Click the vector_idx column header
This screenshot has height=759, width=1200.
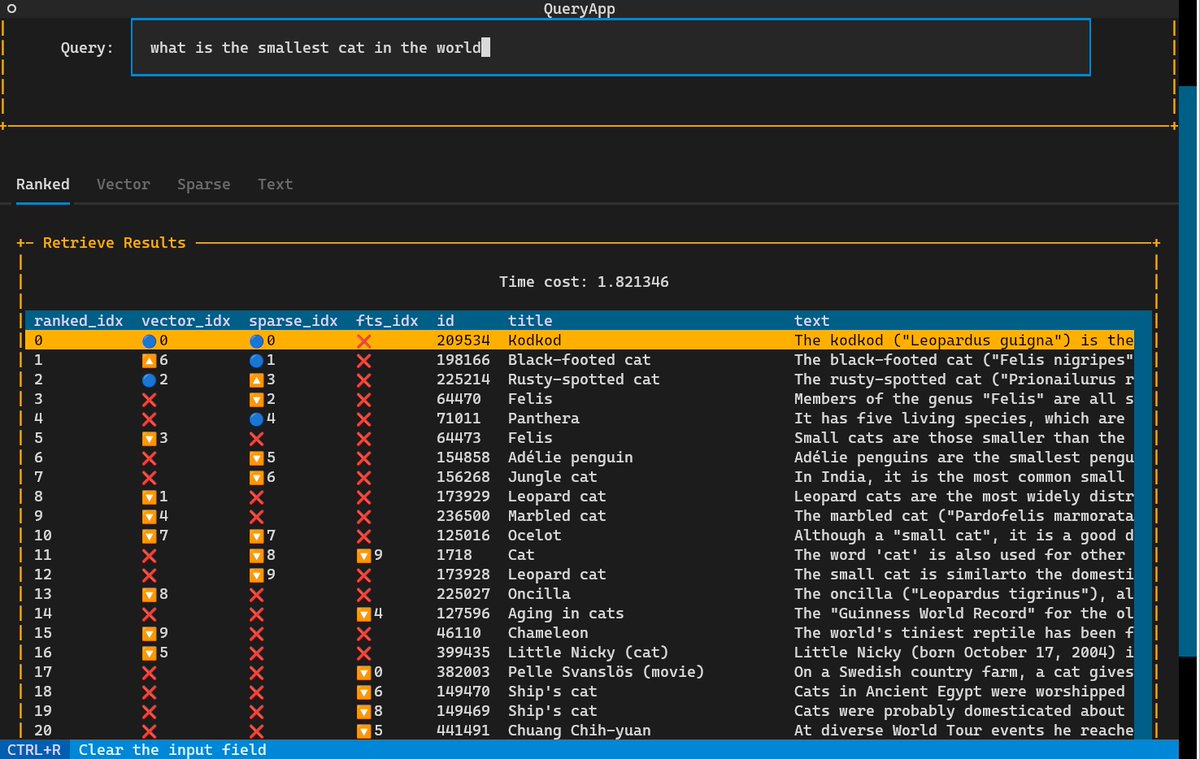pyautogui.click(x=186, y=321)
